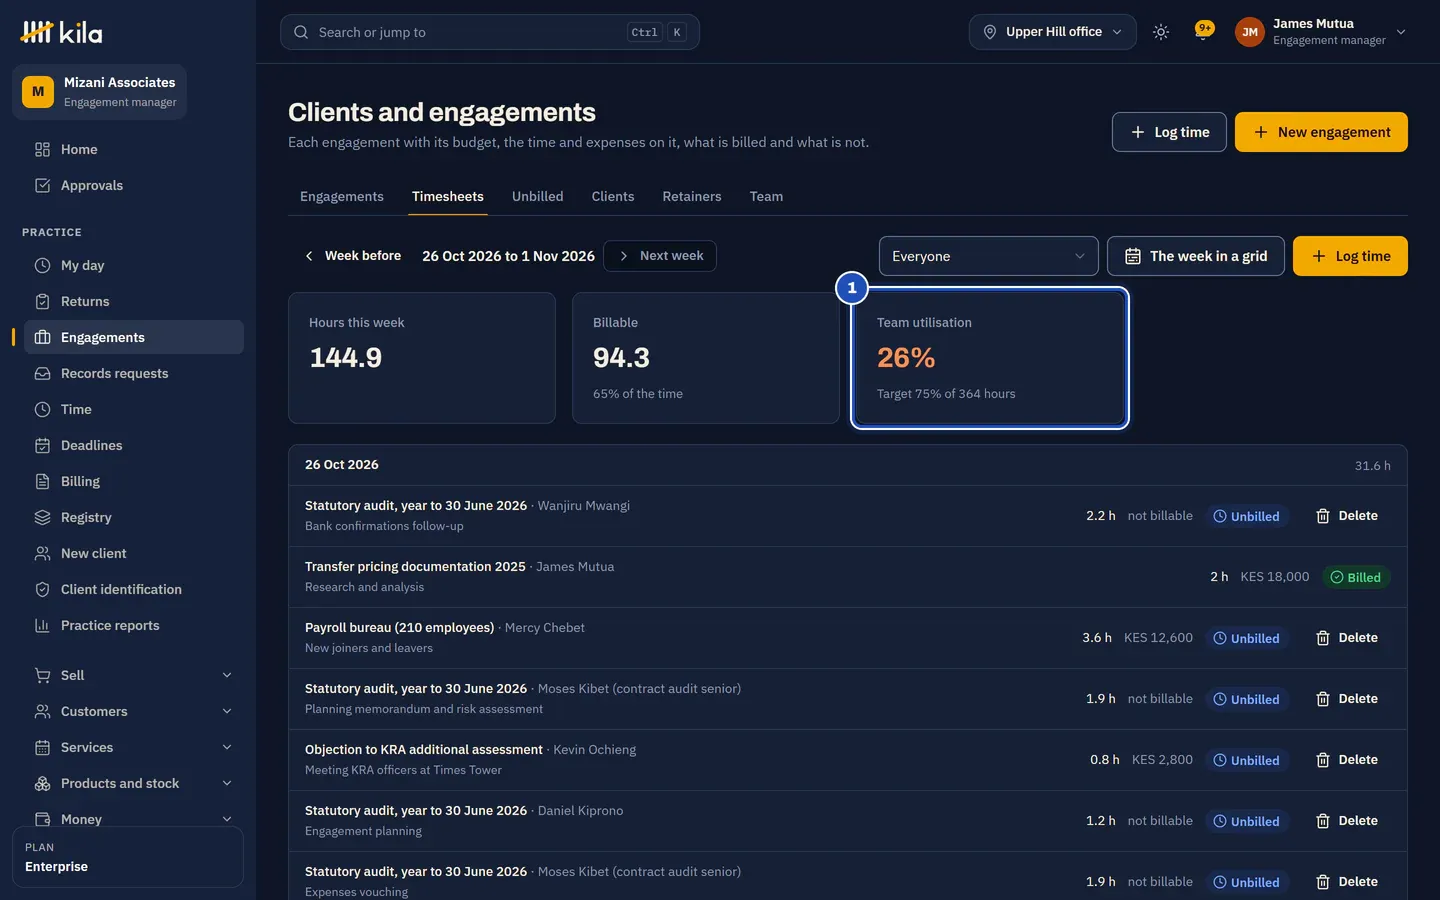Toggle the light theme sun icon
This screenshot has height=900, width=1440.
(1161, 32)
